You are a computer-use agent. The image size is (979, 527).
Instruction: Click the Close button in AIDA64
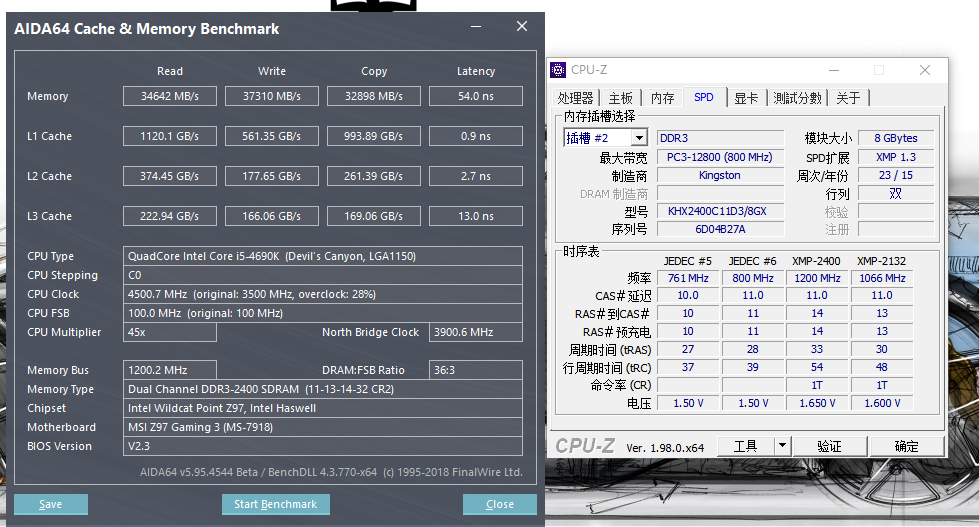coord(499,505)
